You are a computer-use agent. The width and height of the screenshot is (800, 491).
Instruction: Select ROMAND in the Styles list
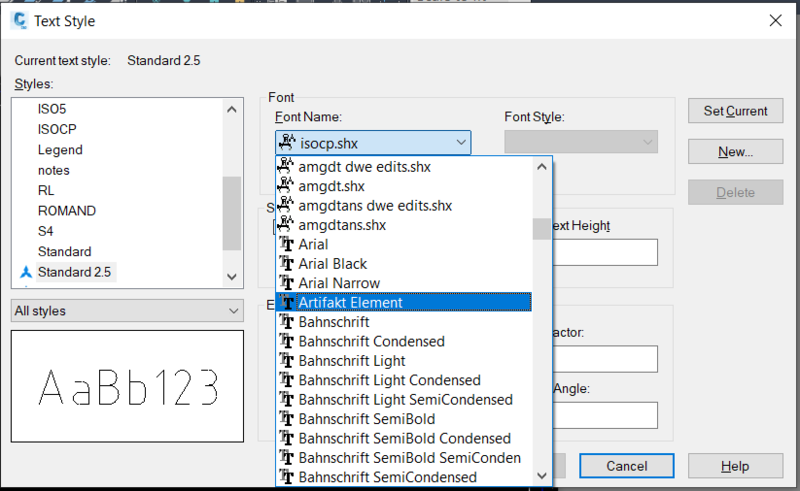67,211
